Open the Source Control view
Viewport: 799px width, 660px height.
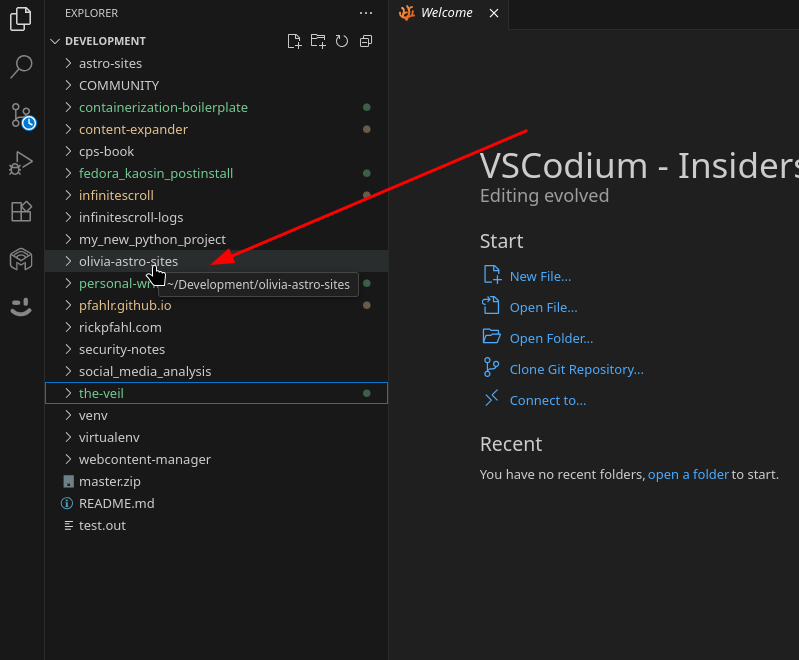point(22,116)
